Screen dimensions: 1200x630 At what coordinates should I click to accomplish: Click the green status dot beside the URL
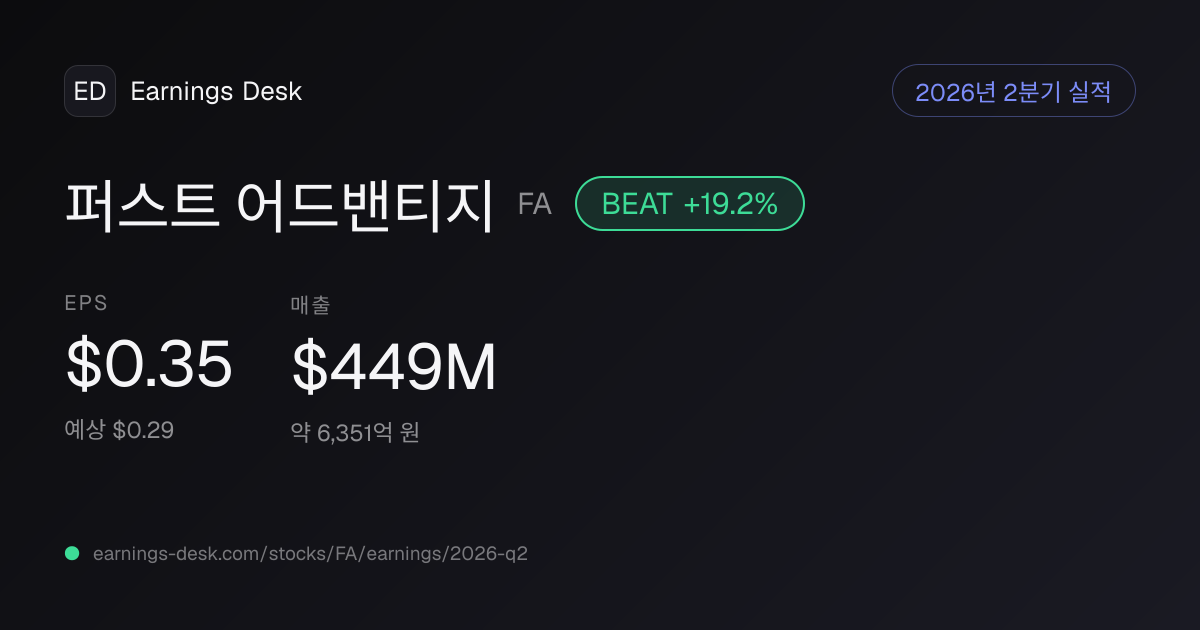point(72,553)
